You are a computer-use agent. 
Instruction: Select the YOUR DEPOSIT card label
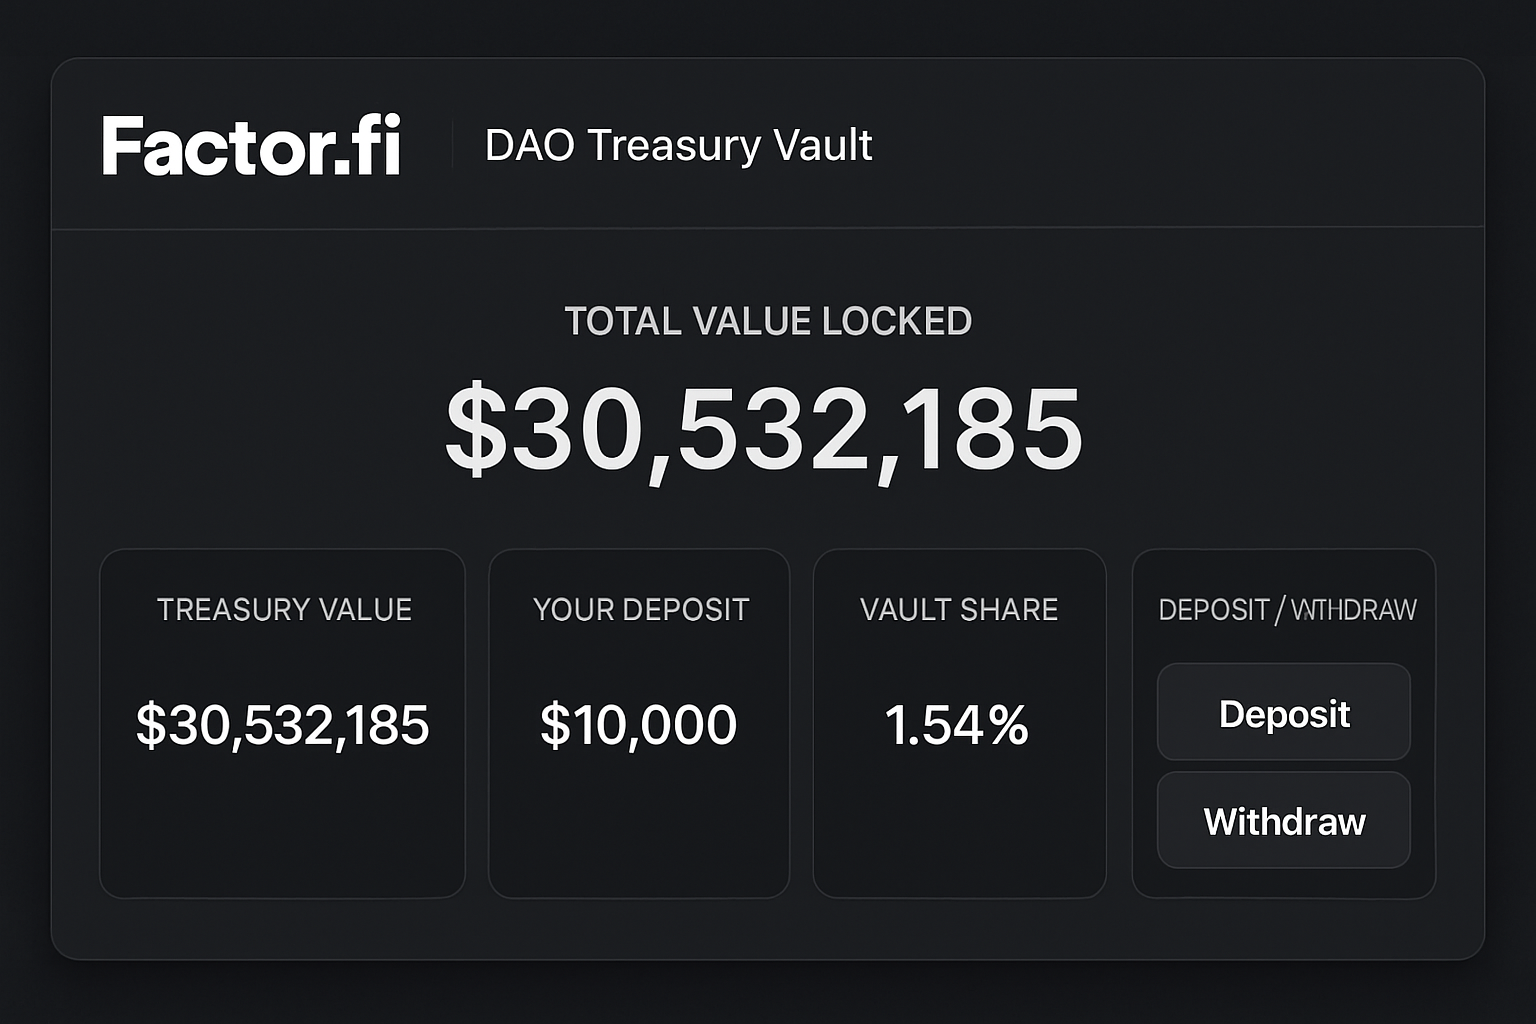coord(641,609)
